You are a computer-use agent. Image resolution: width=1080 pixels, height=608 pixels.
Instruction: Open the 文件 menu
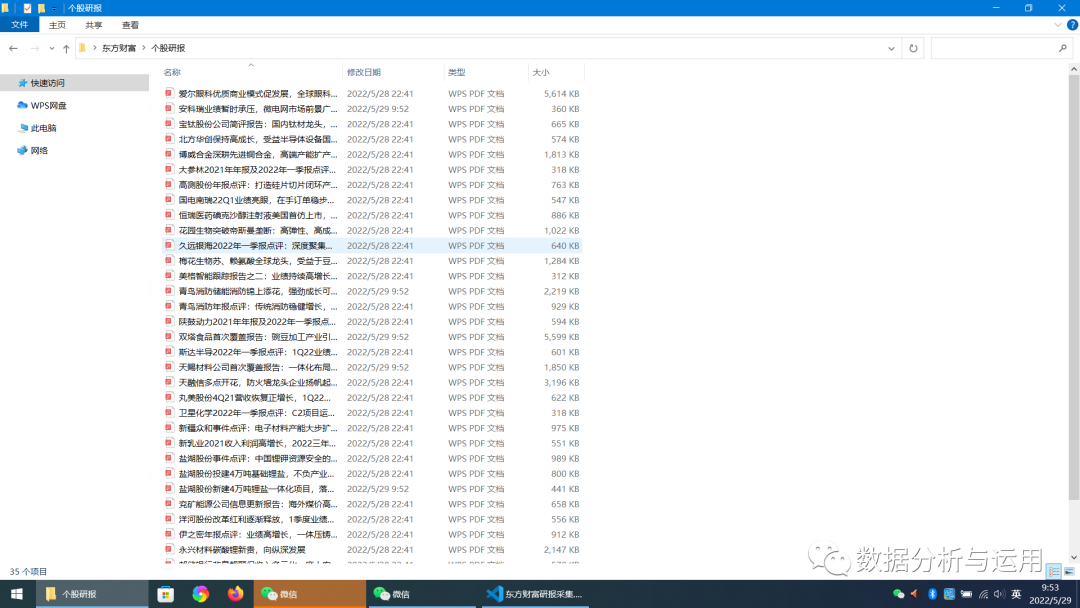tap(19, 25)
